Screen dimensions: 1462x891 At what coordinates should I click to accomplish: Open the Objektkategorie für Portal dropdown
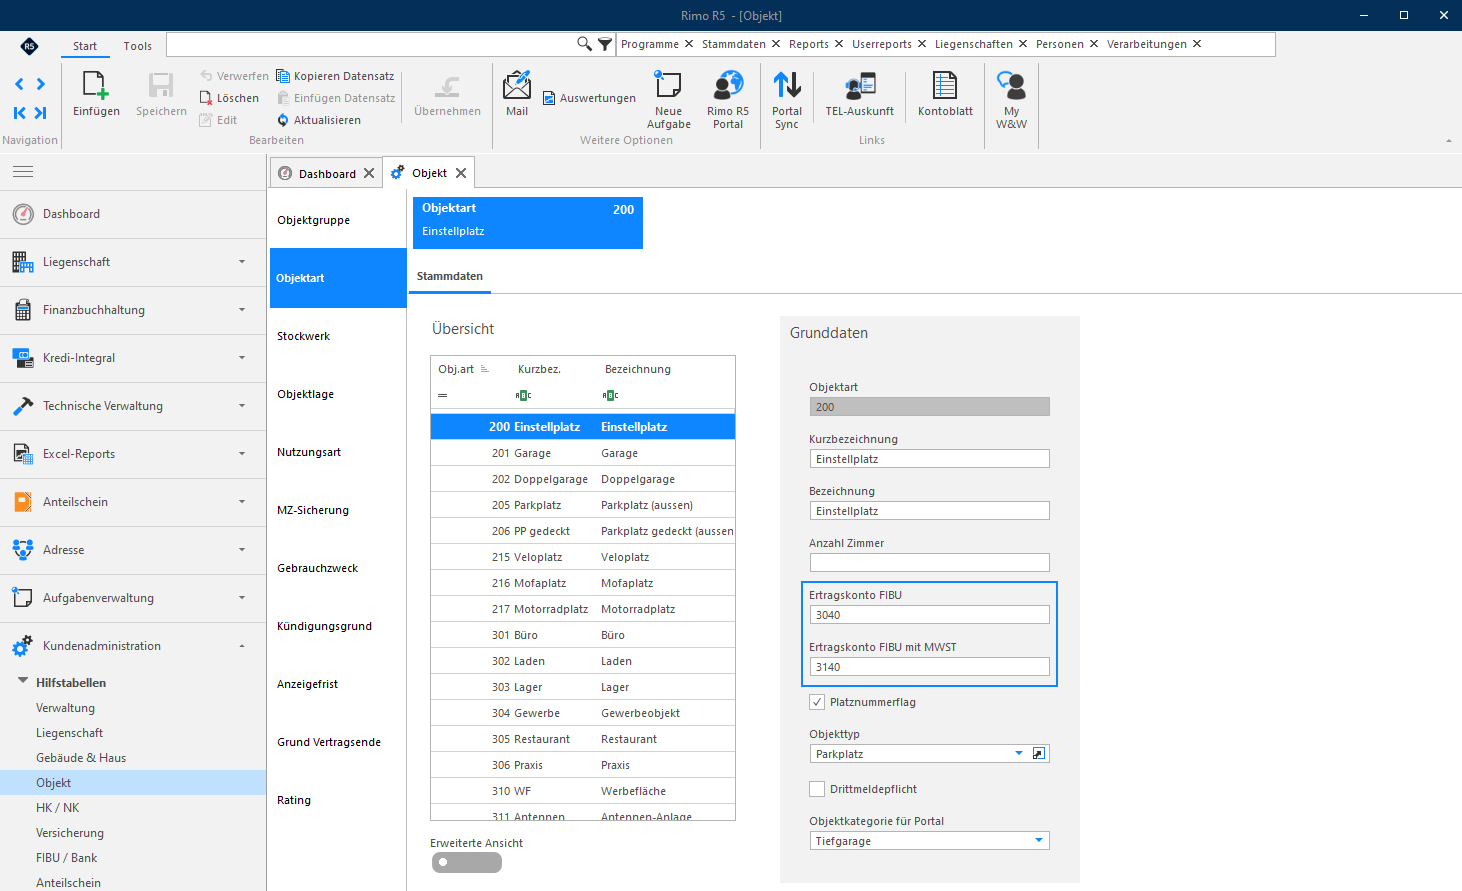coord(1039,841)
